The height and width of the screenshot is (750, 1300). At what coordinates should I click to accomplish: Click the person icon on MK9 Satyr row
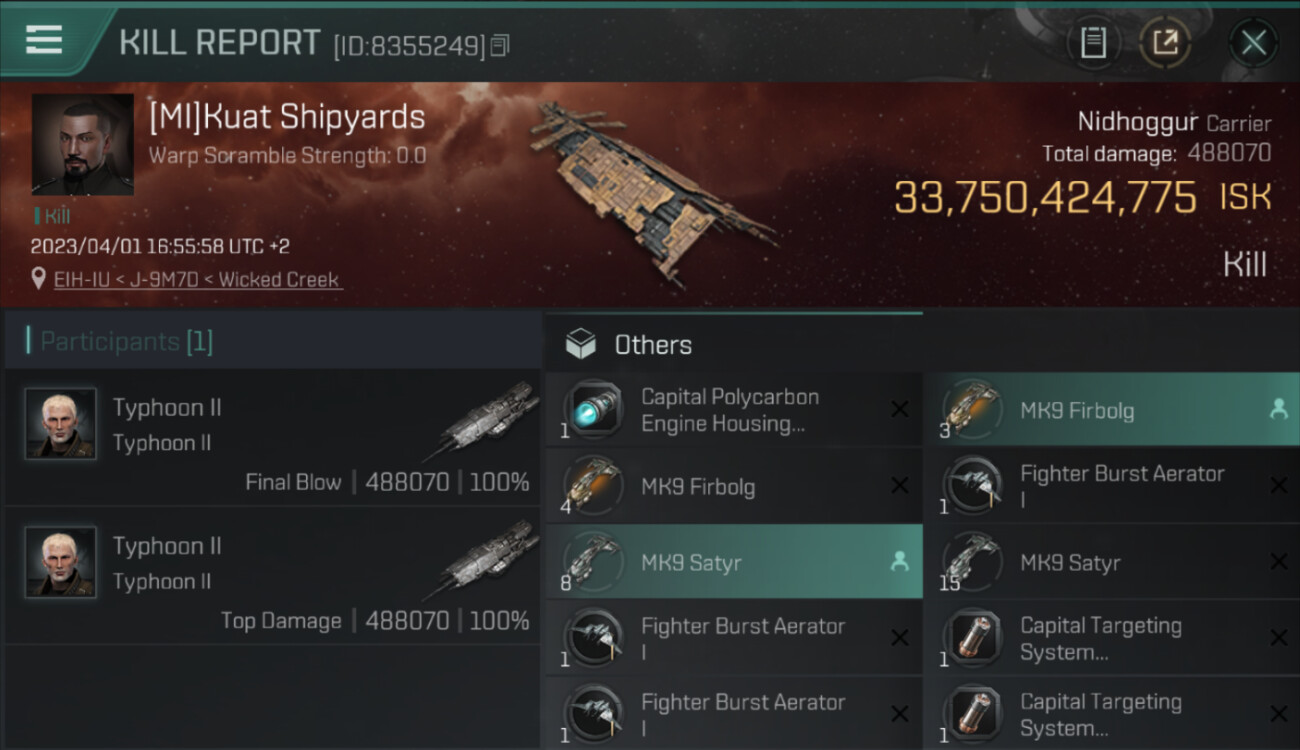[899, 562]
